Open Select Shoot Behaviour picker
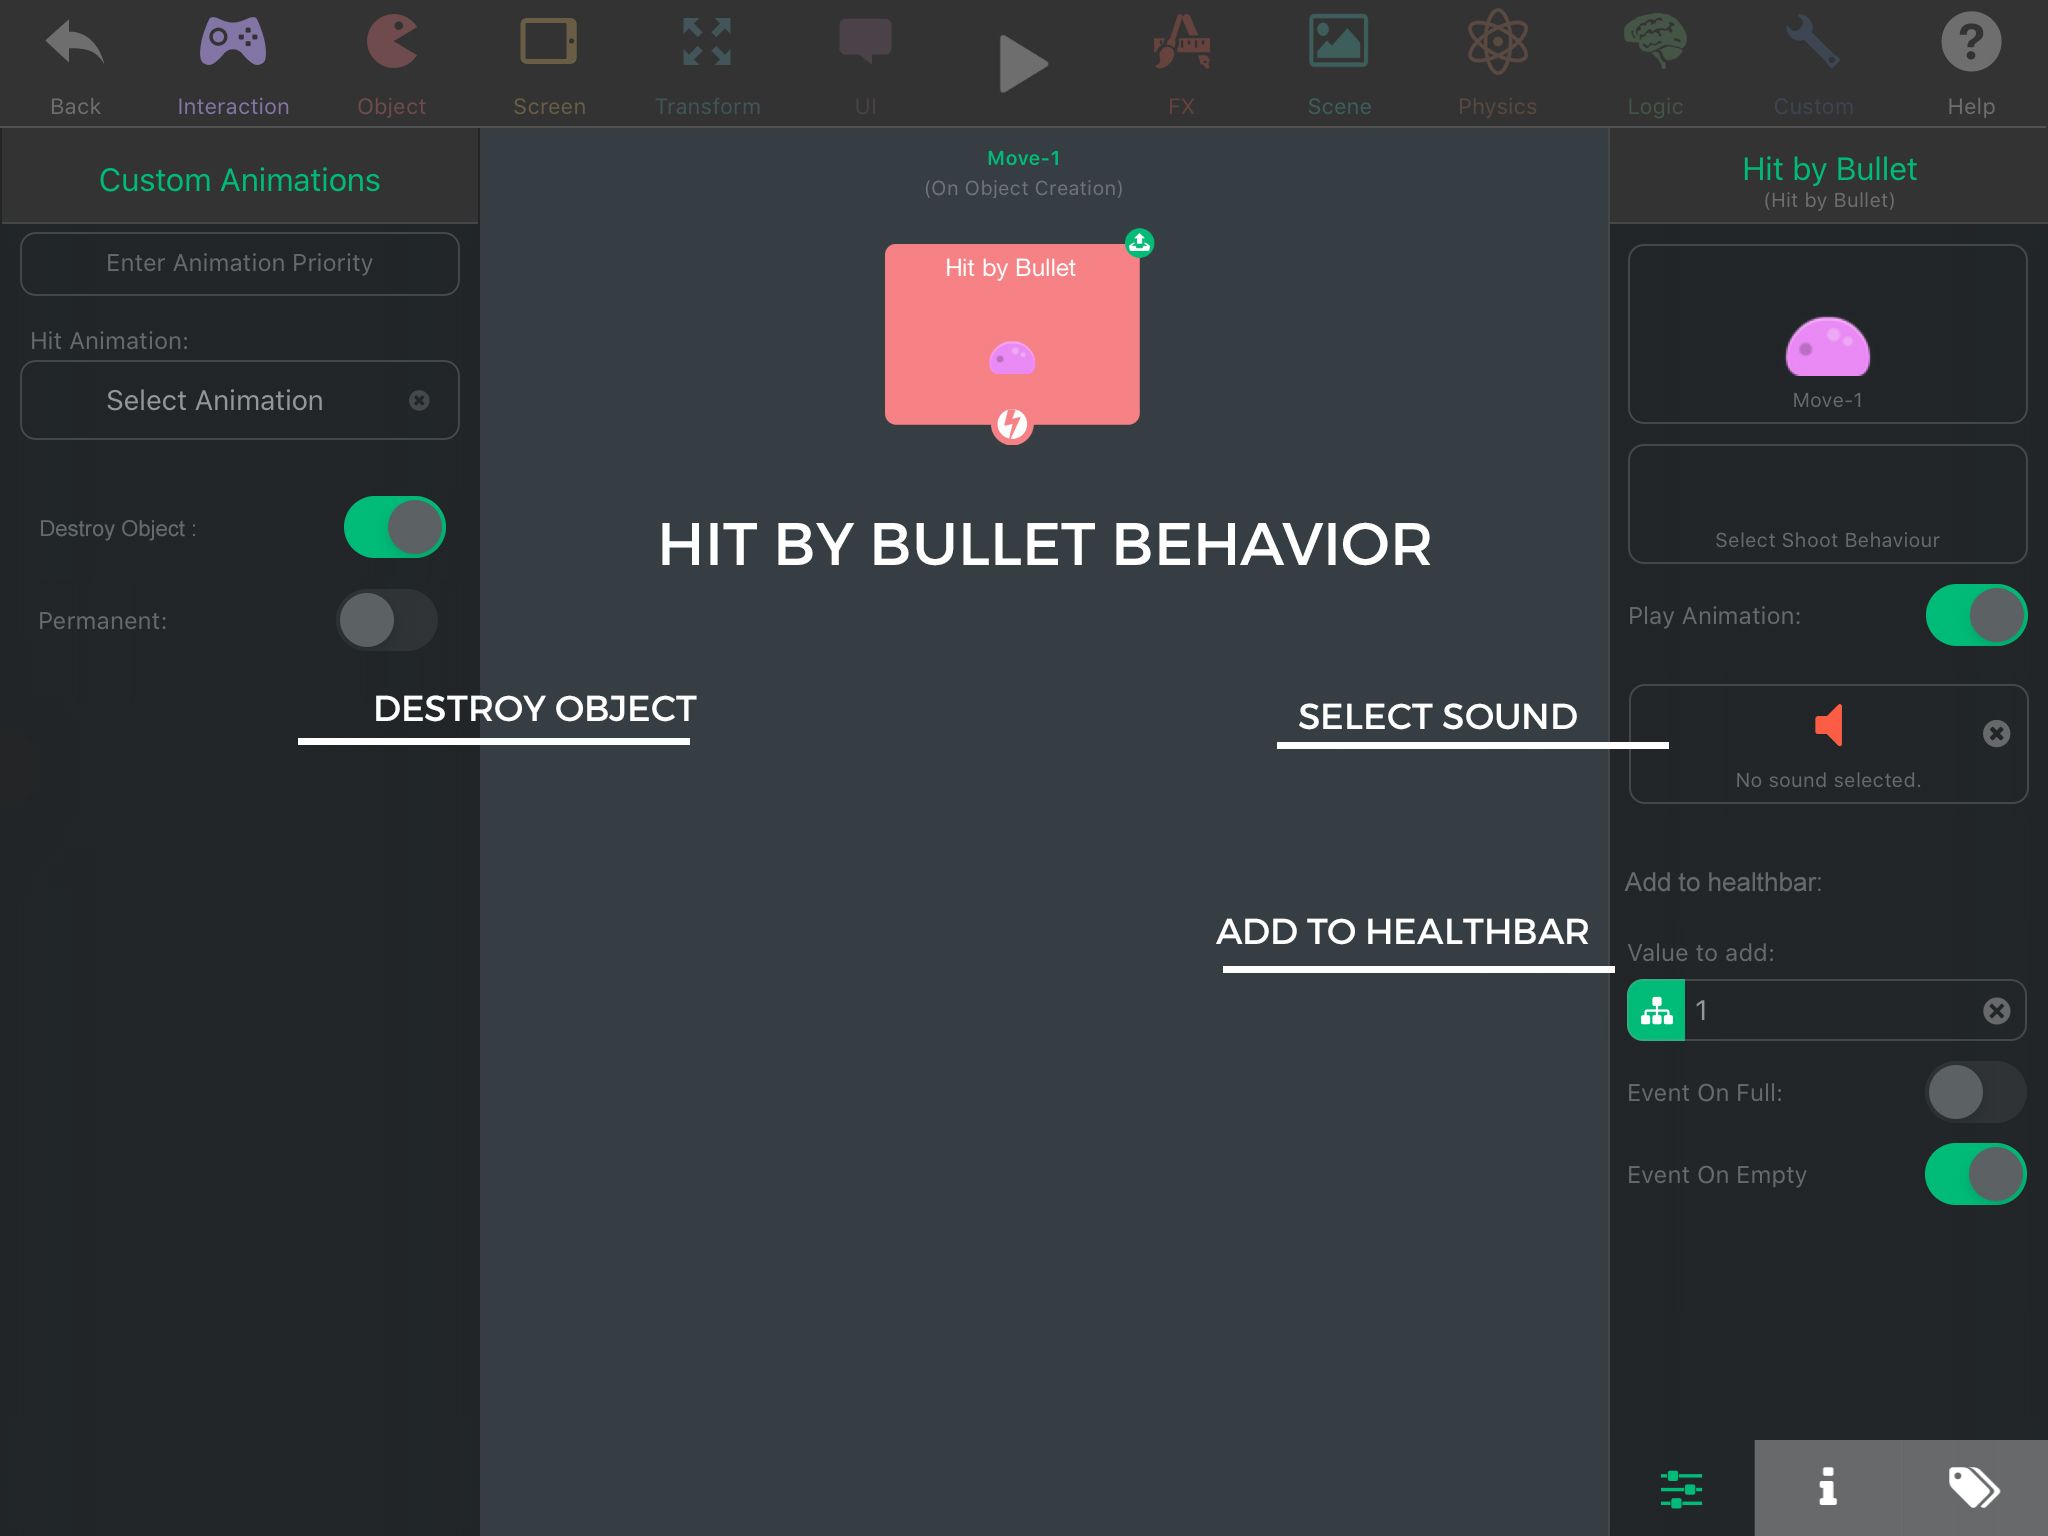2048x1536 pixels. [x=1826, y=505]
